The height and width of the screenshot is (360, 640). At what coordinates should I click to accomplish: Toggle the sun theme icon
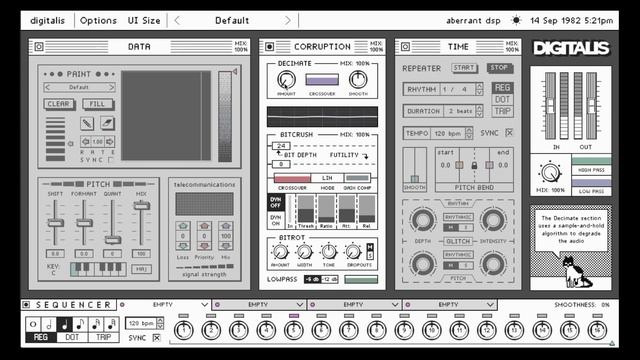click(x=516, y=20)
